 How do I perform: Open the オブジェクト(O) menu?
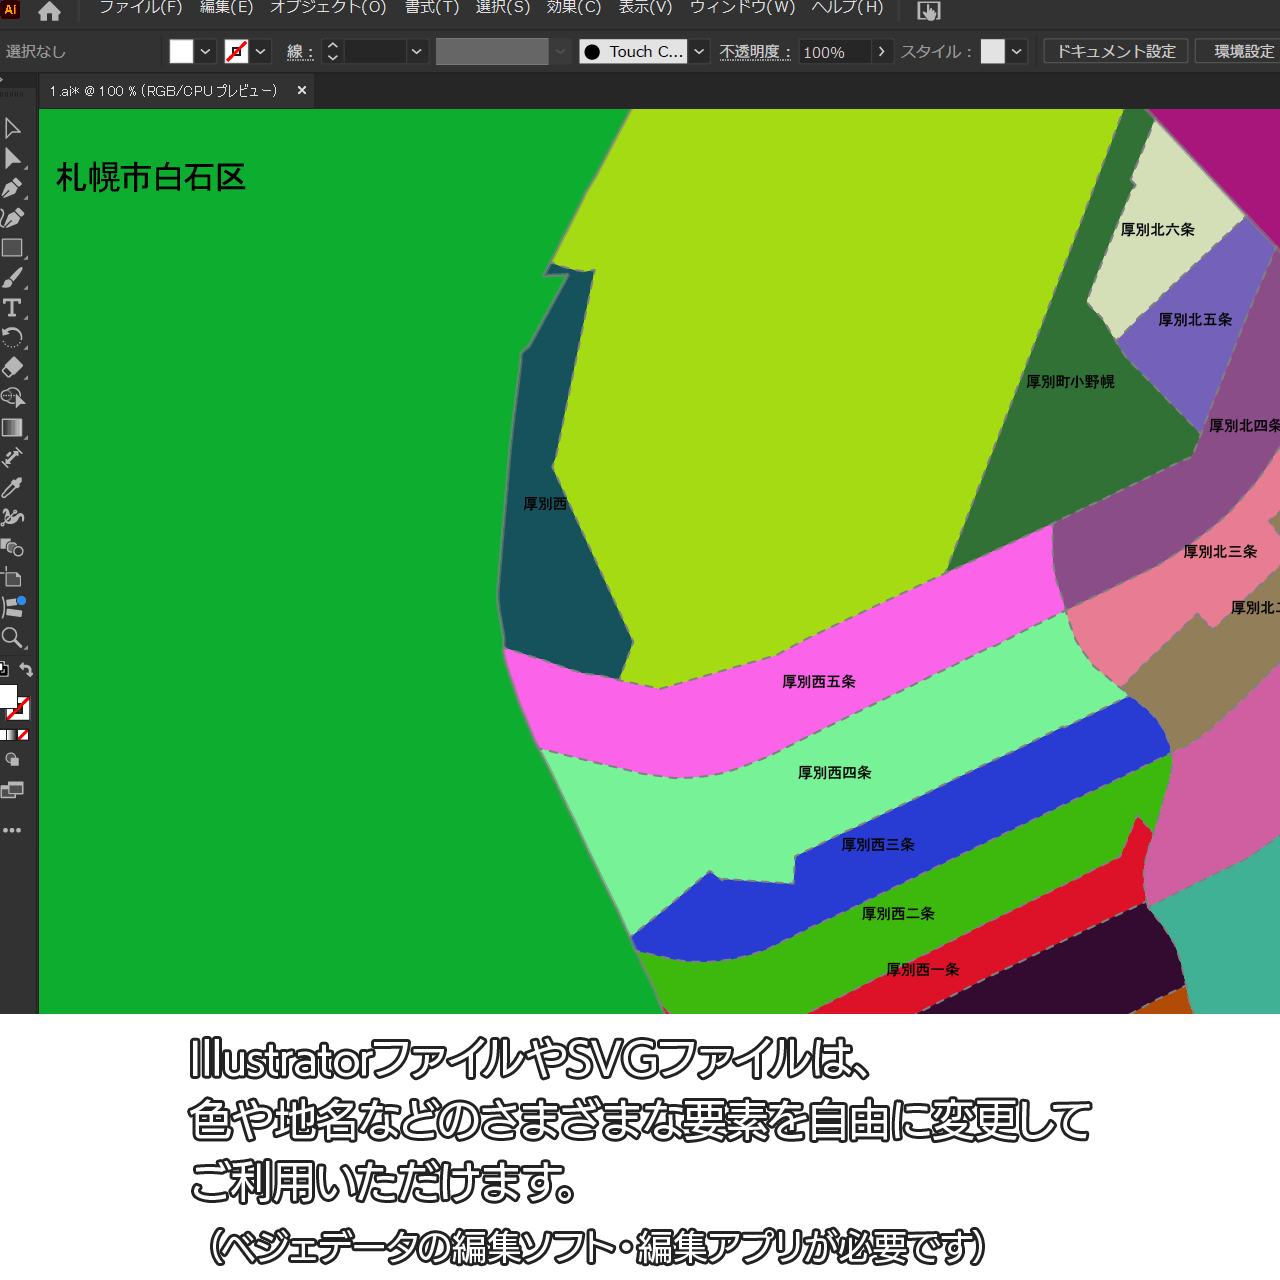[328, 8]
